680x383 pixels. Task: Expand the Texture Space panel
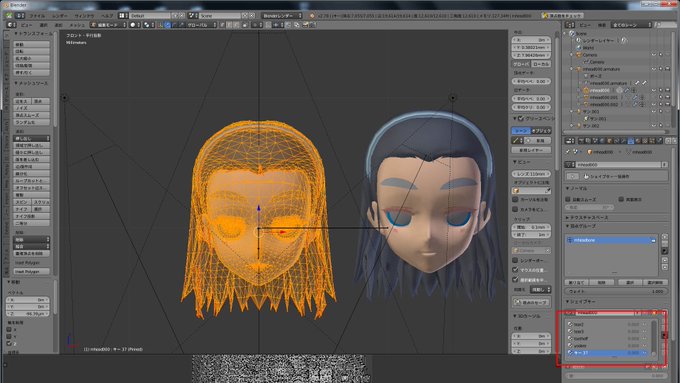(x=567, y=218)
